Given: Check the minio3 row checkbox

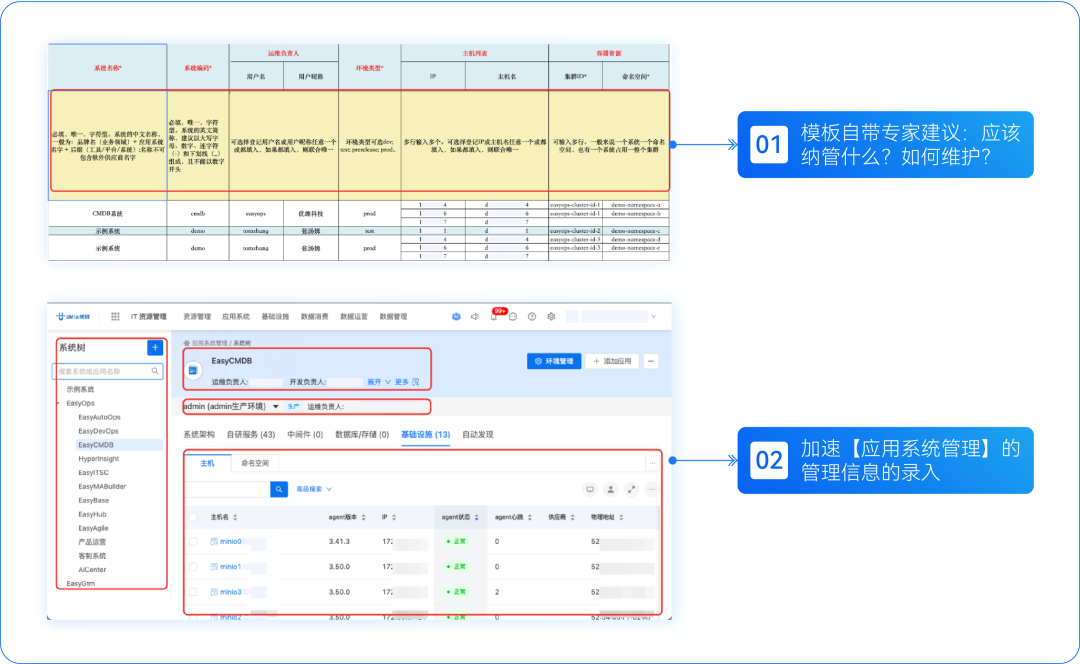Looking at the screenshot, I should [194, 592].
